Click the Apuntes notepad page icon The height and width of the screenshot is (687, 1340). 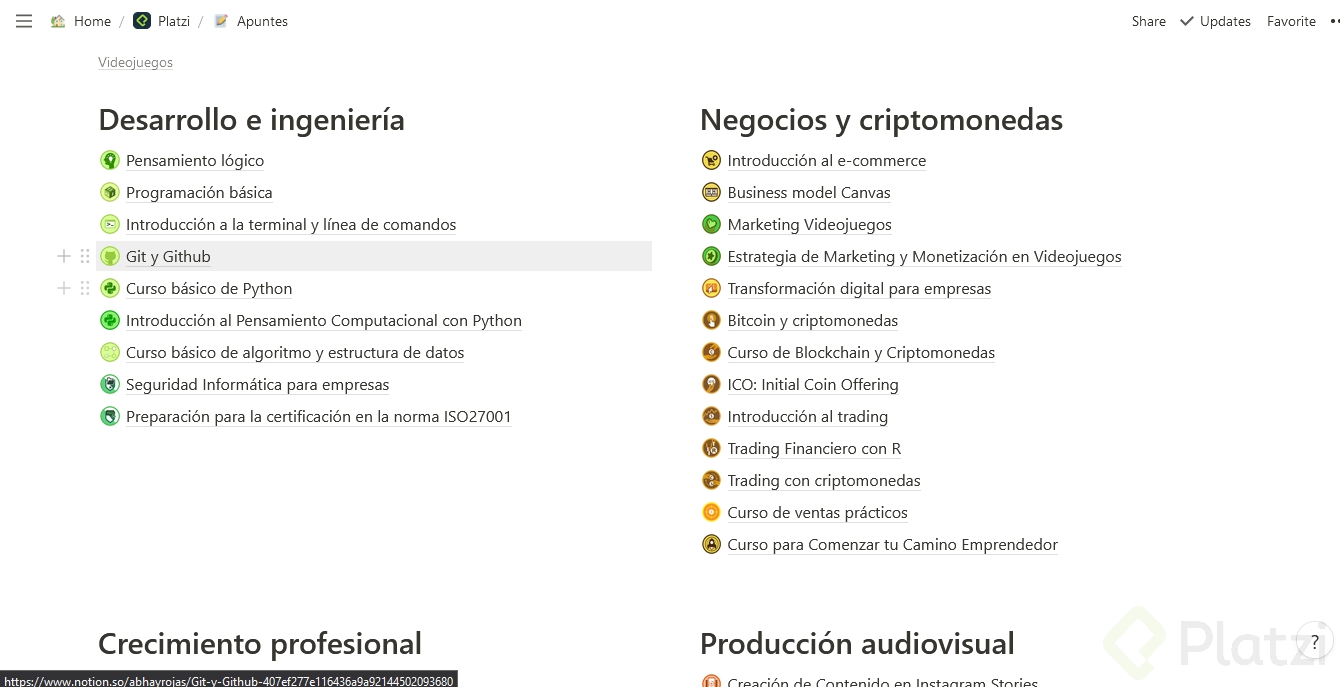pos(221,21)
